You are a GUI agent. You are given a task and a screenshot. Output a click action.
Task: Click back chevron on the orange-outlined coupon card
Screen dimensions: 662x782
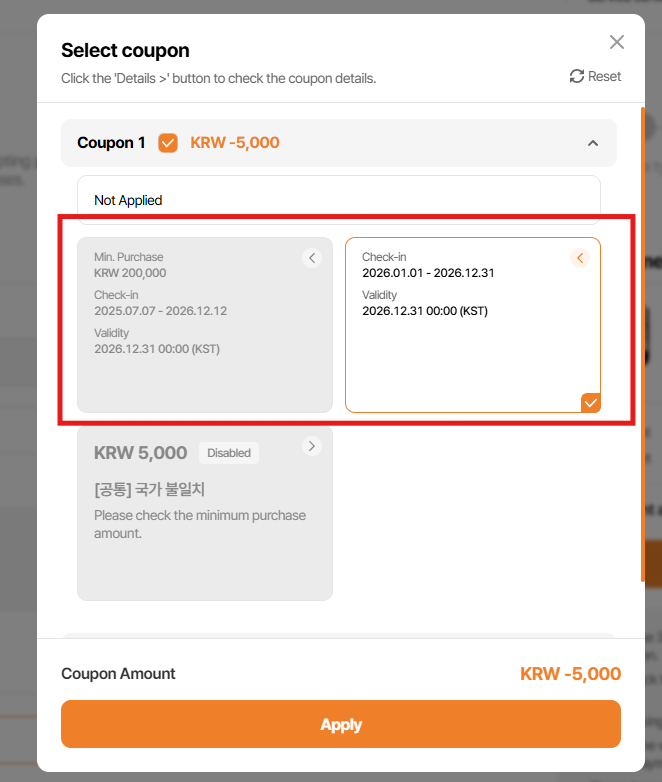point(580,258)
